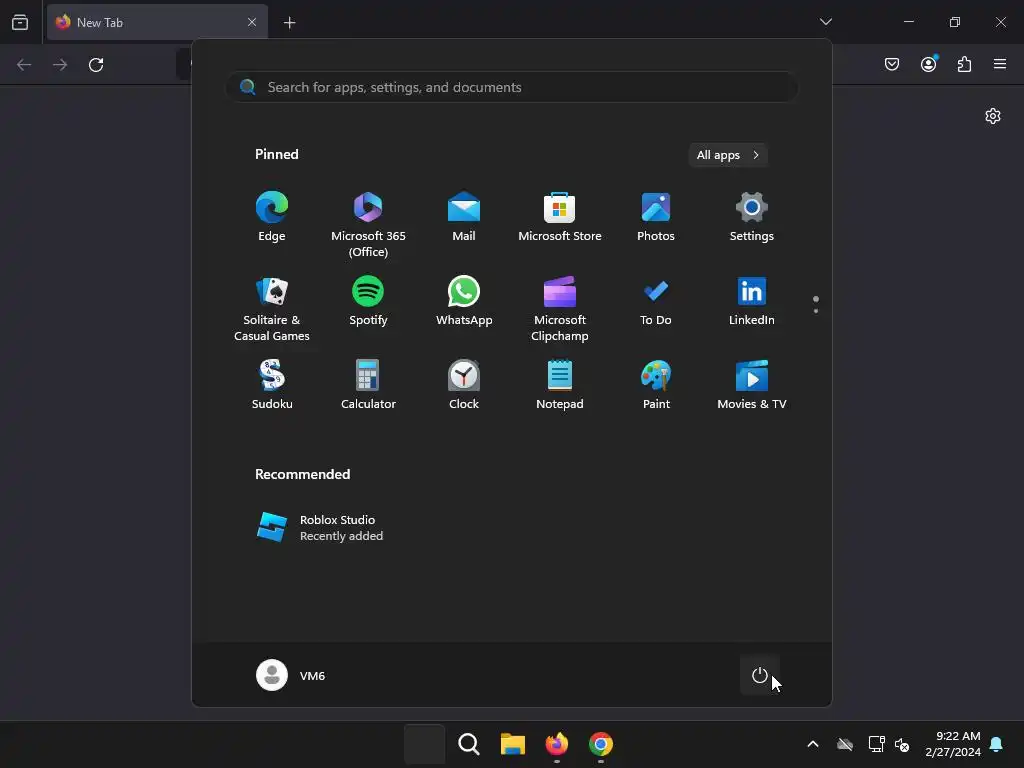Open the Mail app

click(x=464, y=217)
